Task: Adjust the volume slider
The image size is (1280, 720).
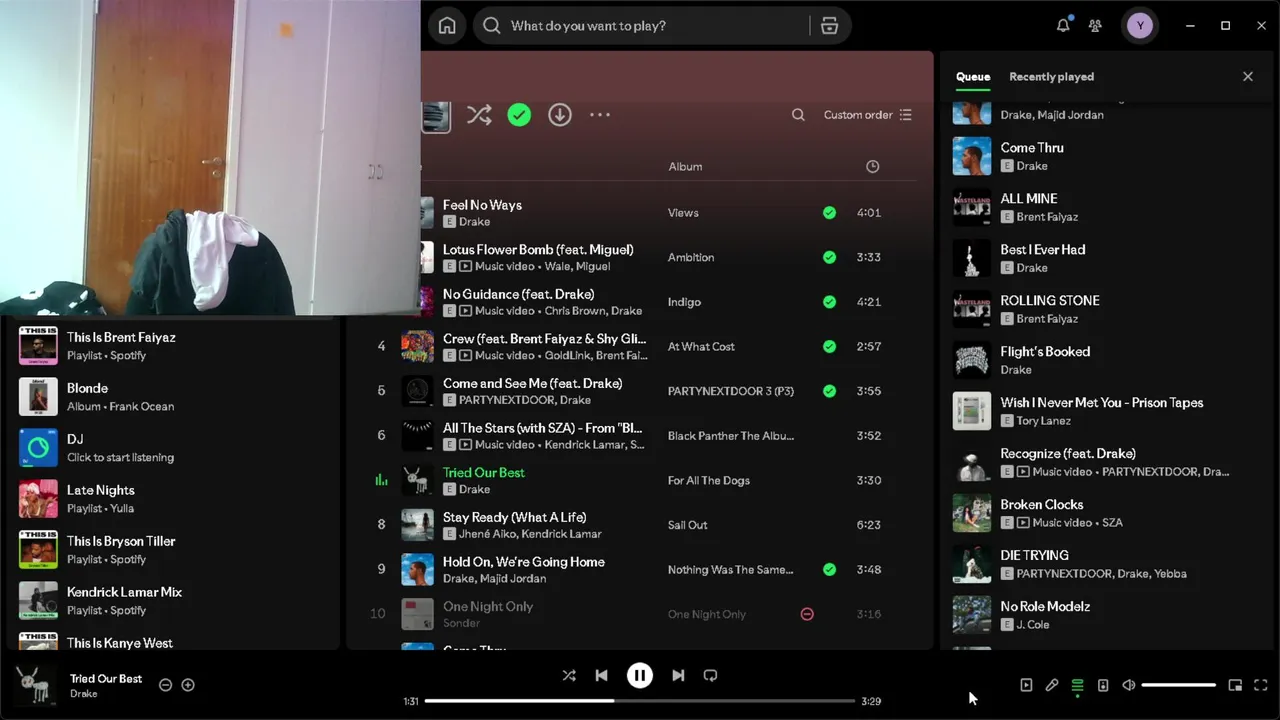Action: pos(1179,685)
